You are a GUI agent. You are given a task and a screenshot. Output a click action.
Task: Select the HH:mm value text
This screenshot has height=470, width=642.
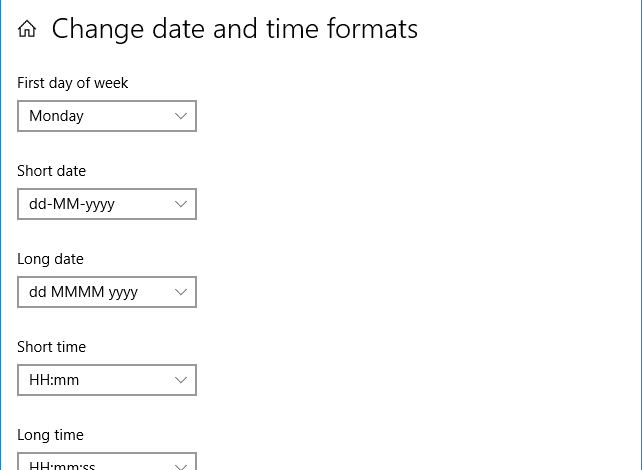coord(54,380)
